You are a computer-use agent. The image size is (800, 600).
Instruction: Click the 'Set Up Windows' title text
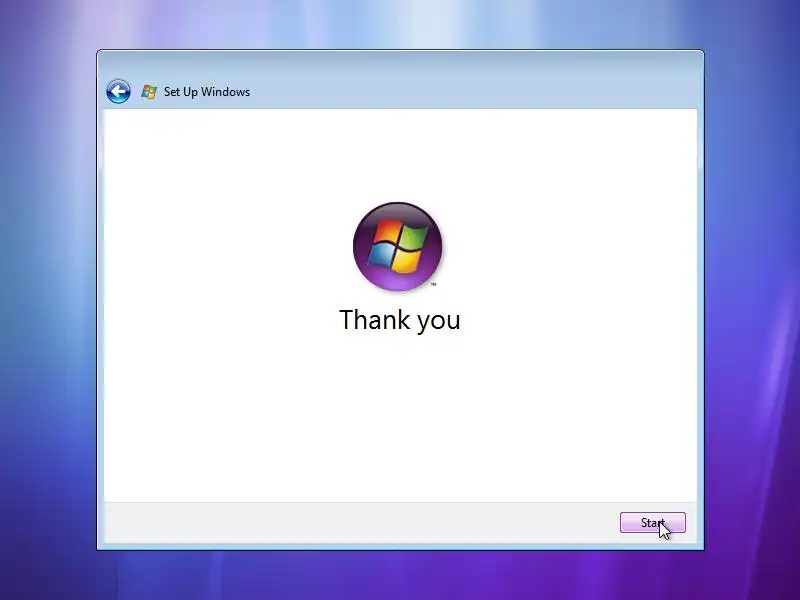tap(207, 92)
